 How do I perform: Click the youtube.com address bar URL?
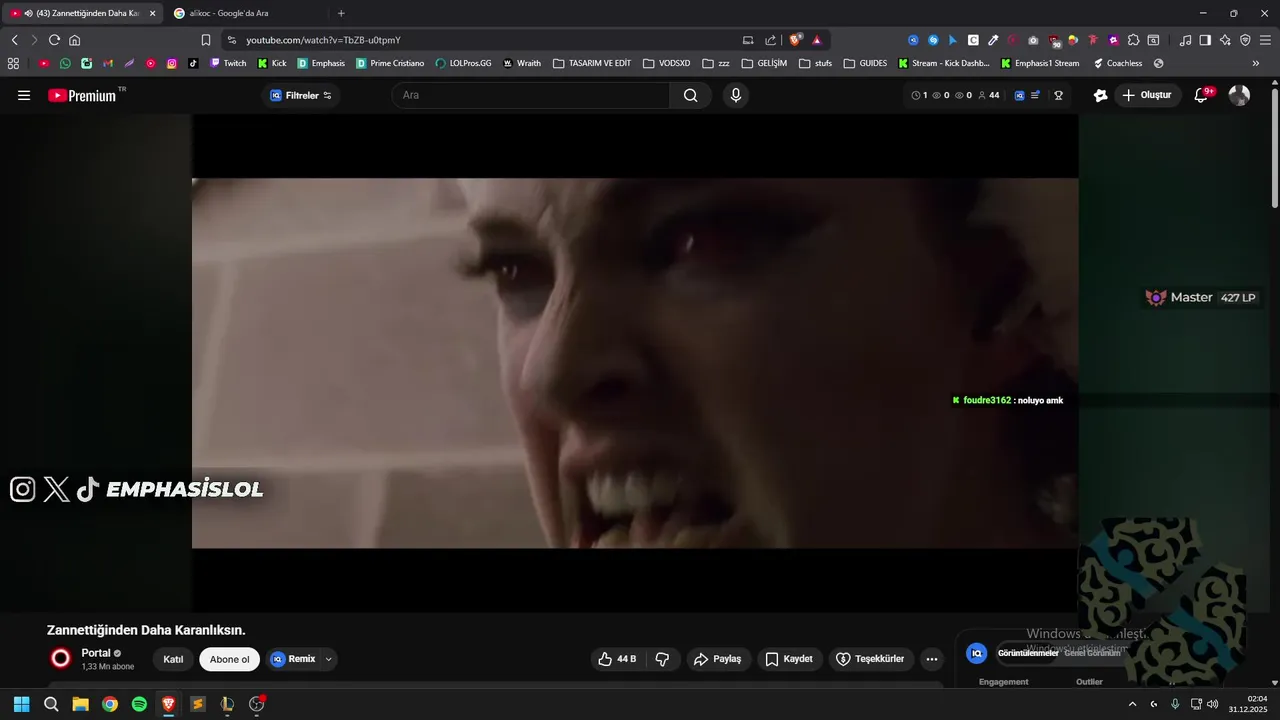[x=323, y=40]
